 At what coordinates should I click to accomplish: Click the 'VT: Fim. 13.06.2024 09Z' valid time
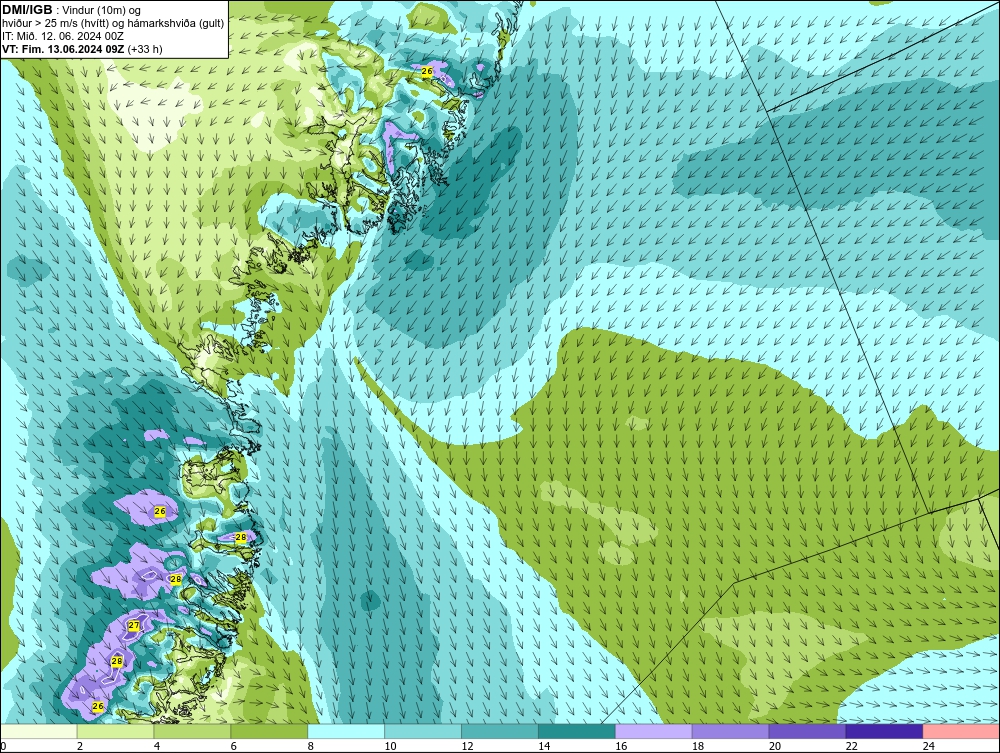pyautogui.click(x=63, y=49)
